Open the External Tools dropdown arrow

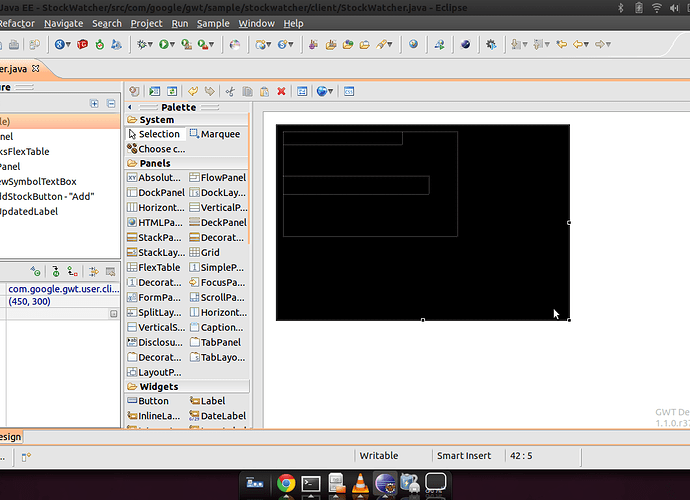[212, 44]
